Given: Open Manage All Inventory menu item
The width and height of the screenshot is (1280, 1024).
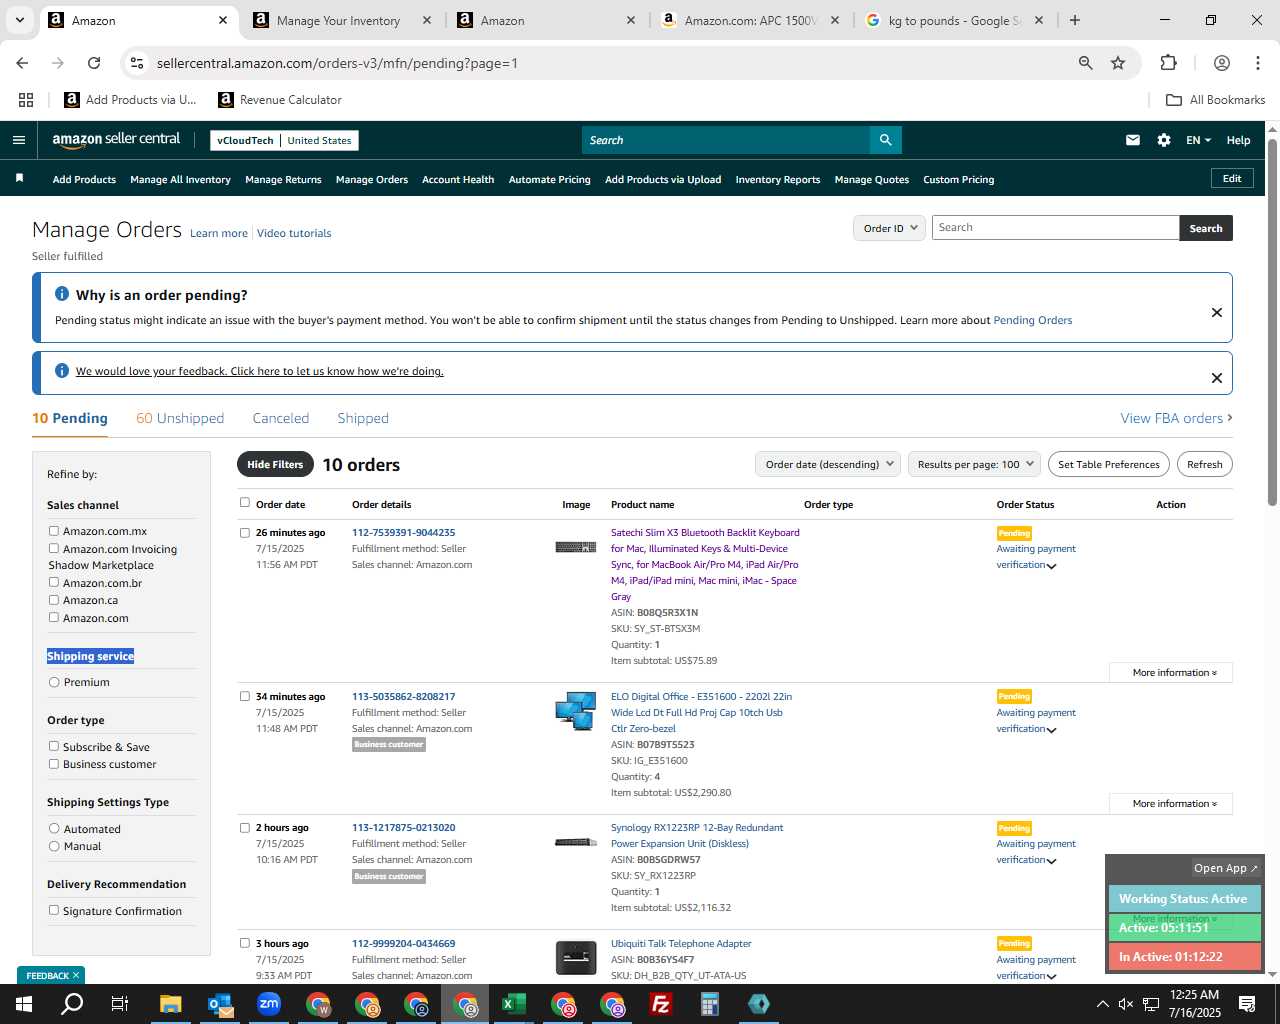Looking at the screenshot, I should click(180, 180).
